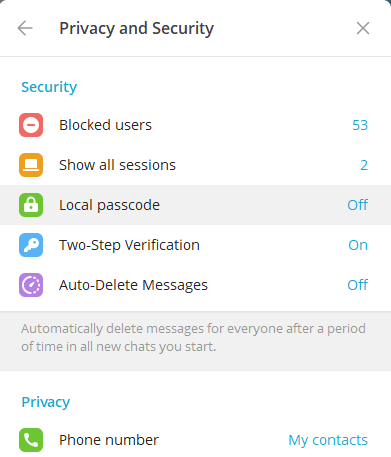This screenshot has height=457, width=391.
Task: Go back with the left arrow
Action: click(x=25, y=28)
